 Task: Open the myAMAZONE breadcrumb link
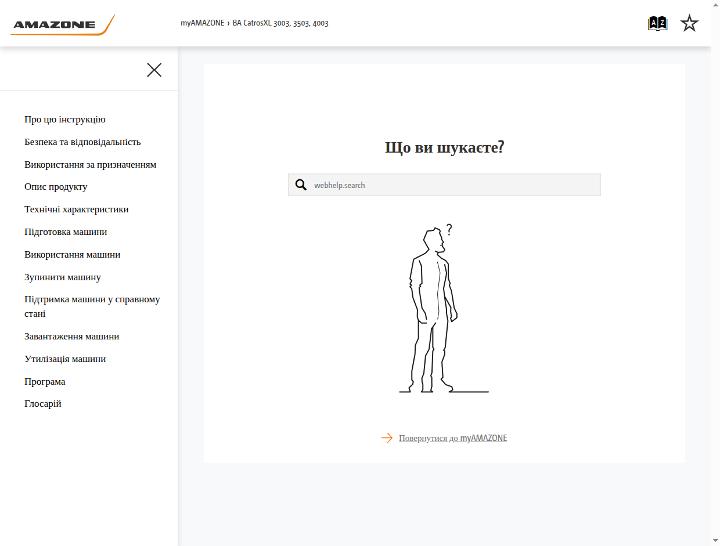click(x=202, y=23)
